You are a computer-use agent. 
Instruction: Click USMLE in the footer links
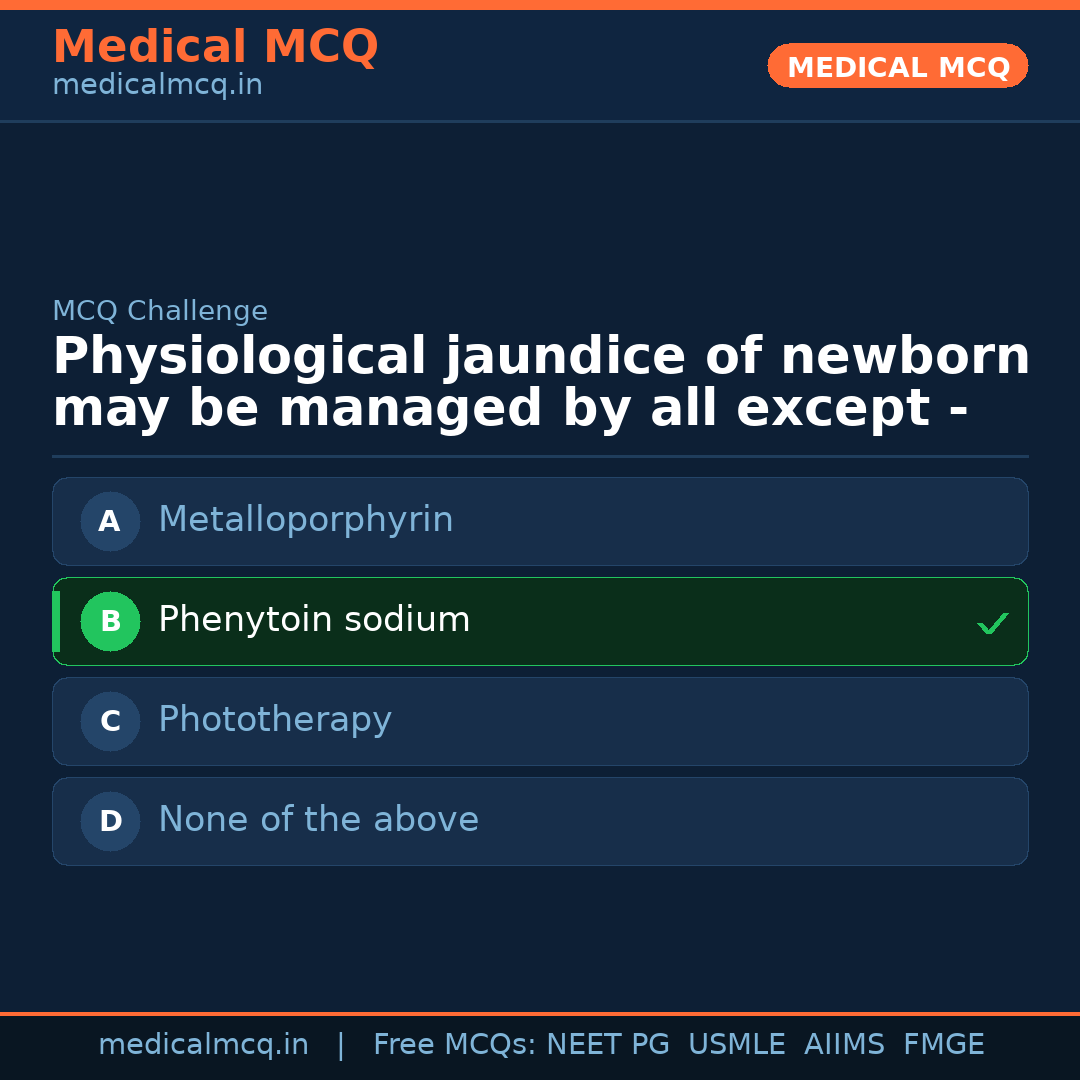point(737,1044)
